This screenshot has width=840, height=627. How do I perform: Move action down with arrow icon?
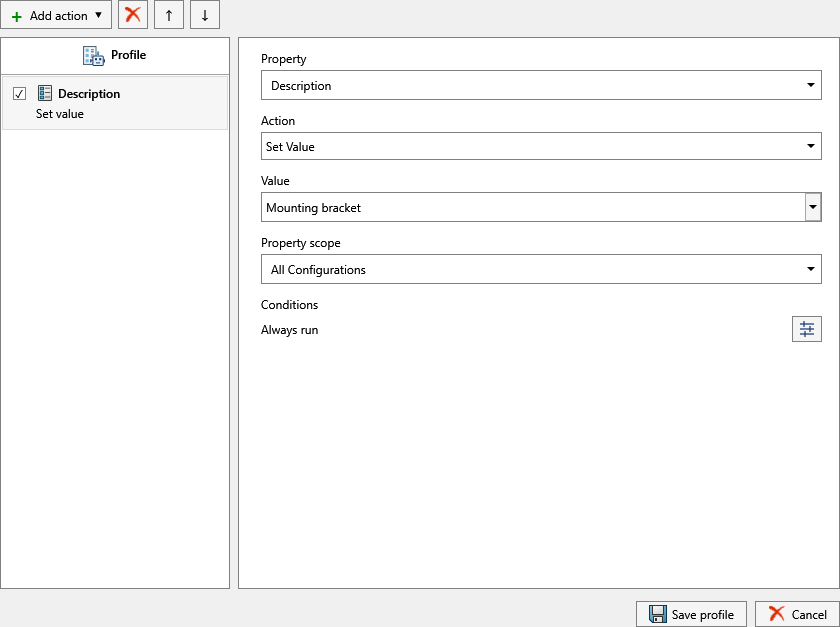[205, 15]
